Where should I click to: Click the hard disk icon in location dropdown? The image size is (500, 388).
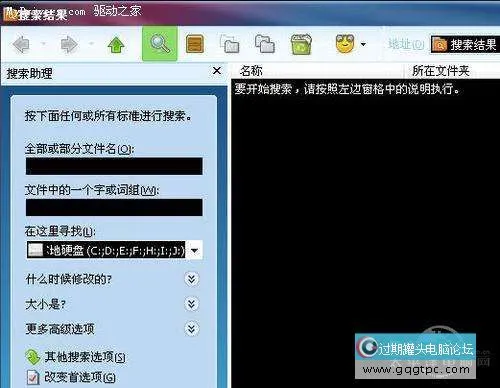(35, 250)
